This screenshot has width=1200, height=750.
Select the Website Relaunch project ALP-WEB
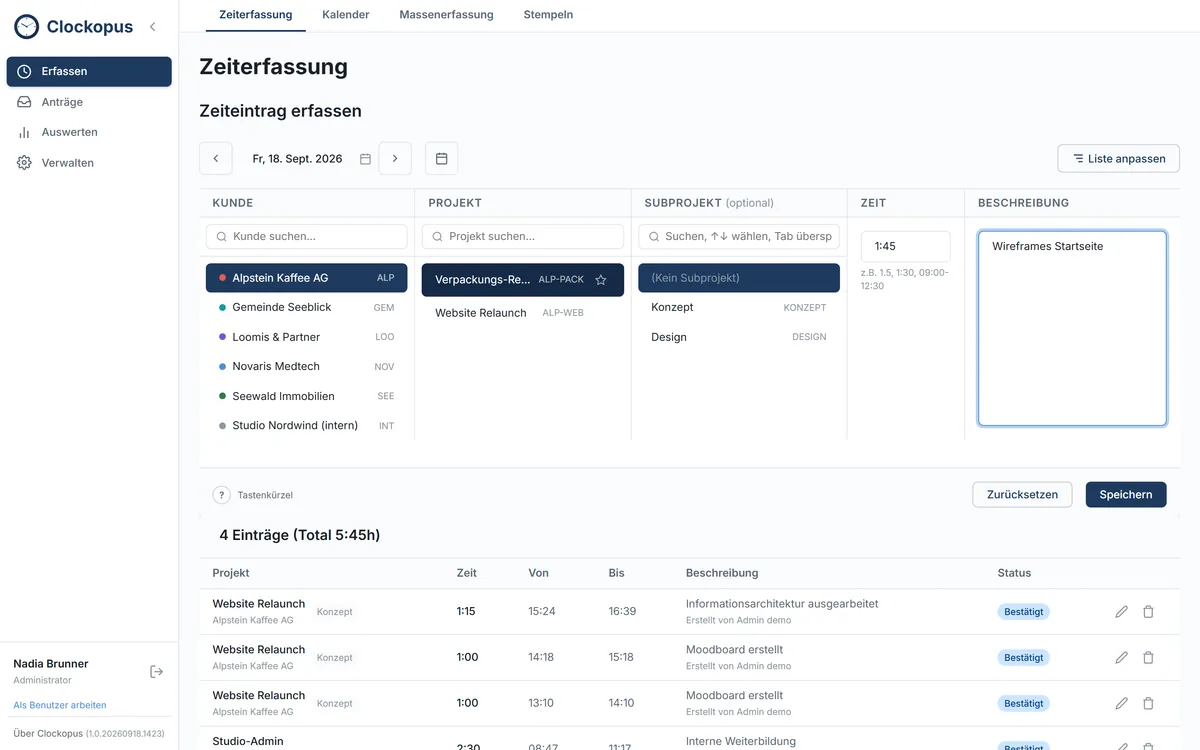click(x=523, y=313)
